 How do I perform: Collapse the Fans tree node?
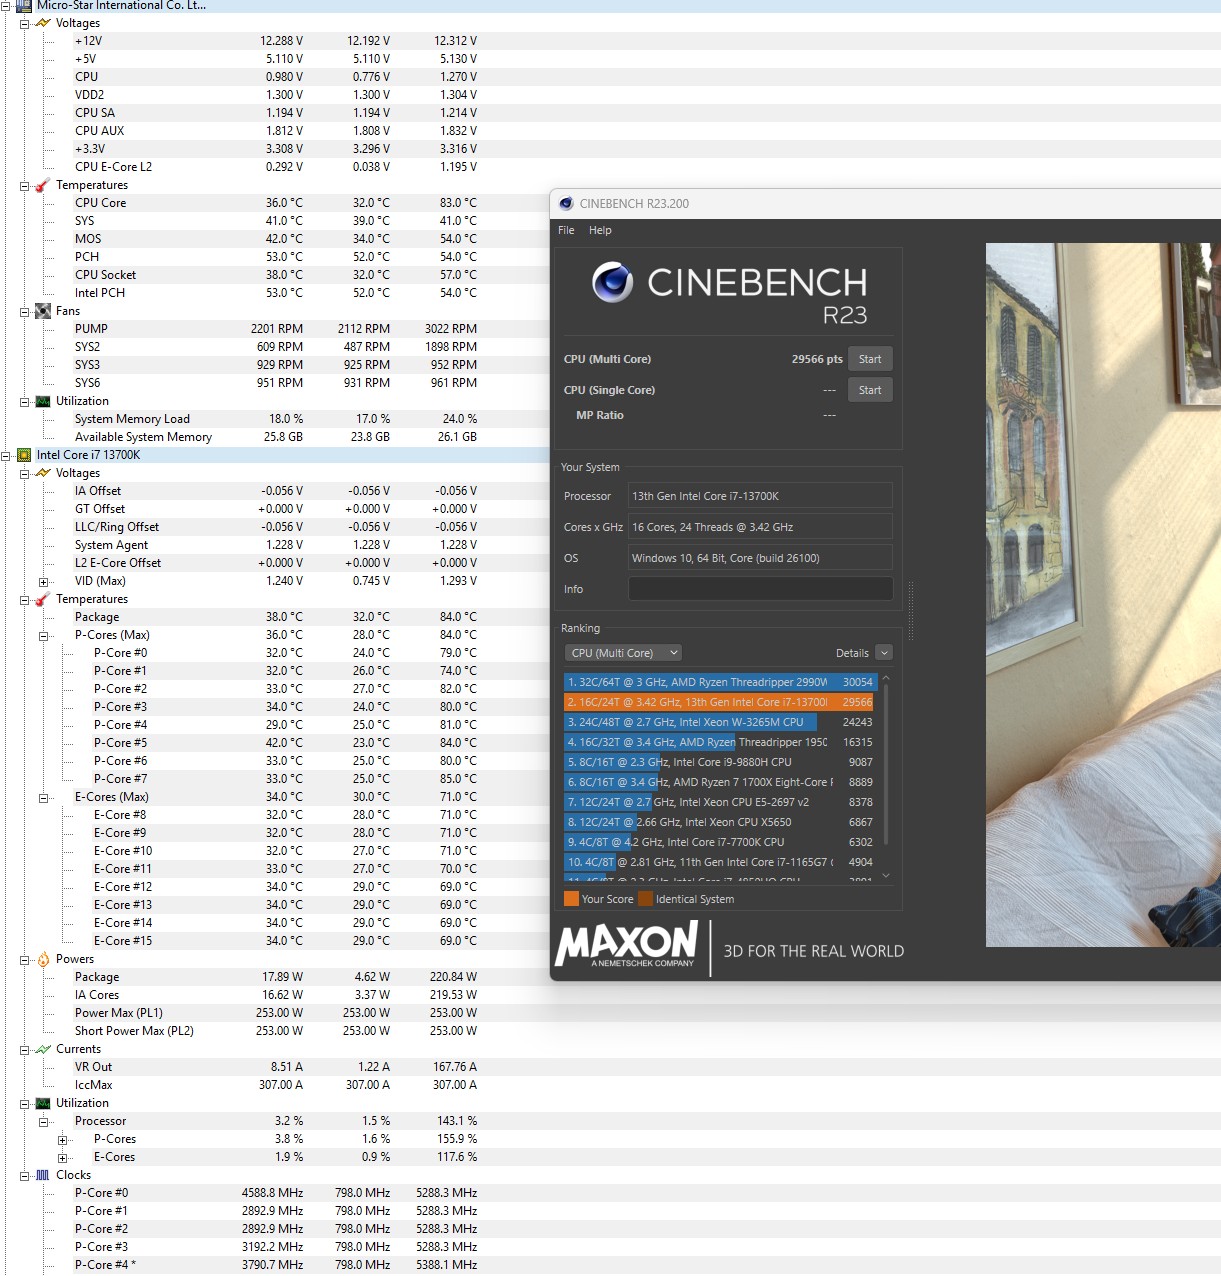pos(24,311)
